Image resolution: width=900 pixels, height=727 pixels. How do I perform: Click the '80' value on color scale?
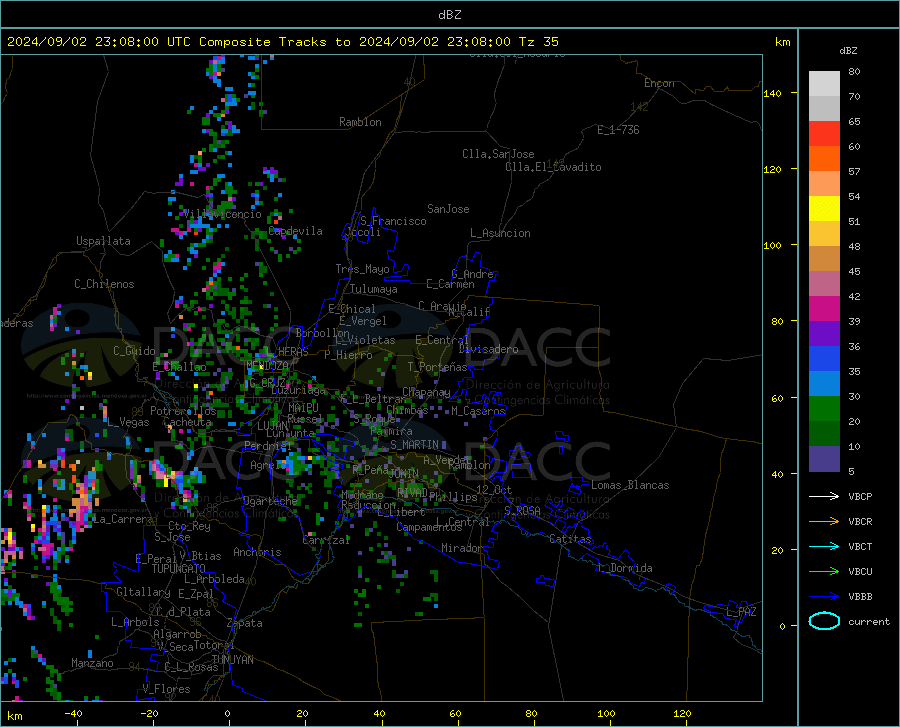[x=854, y=72]
